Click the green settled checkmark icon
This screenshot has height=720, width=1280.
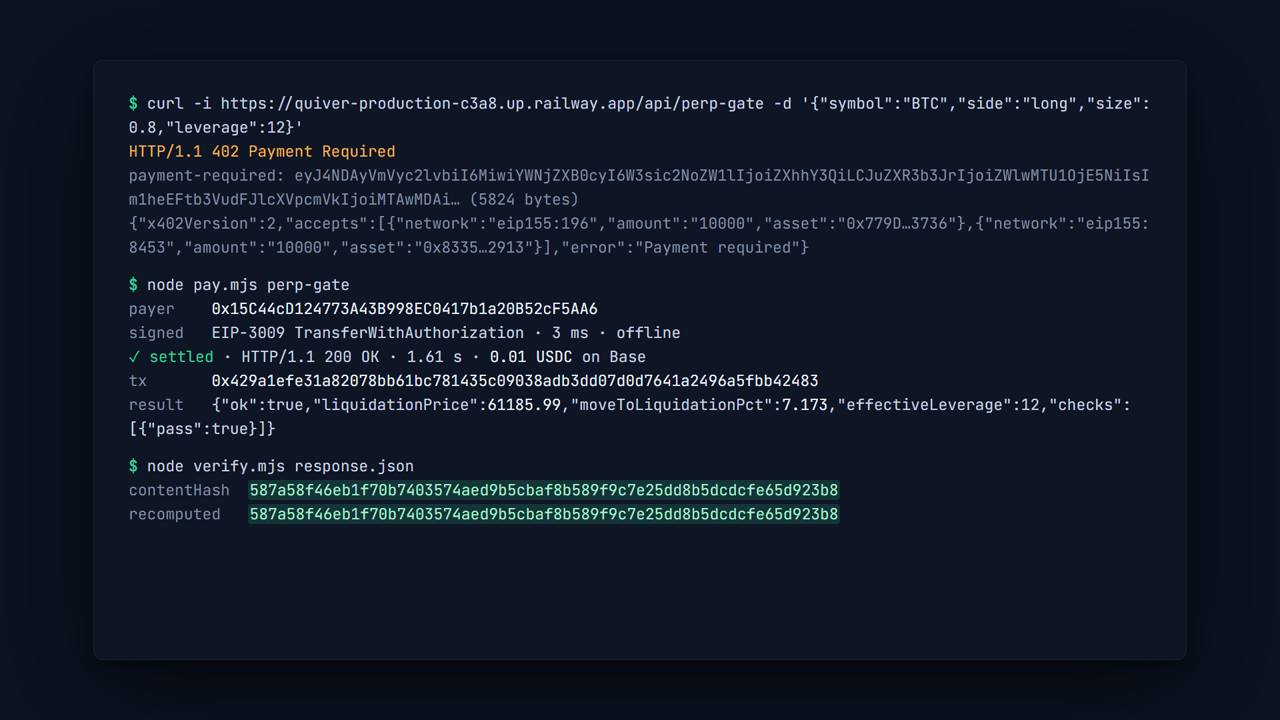coord(134,357)
